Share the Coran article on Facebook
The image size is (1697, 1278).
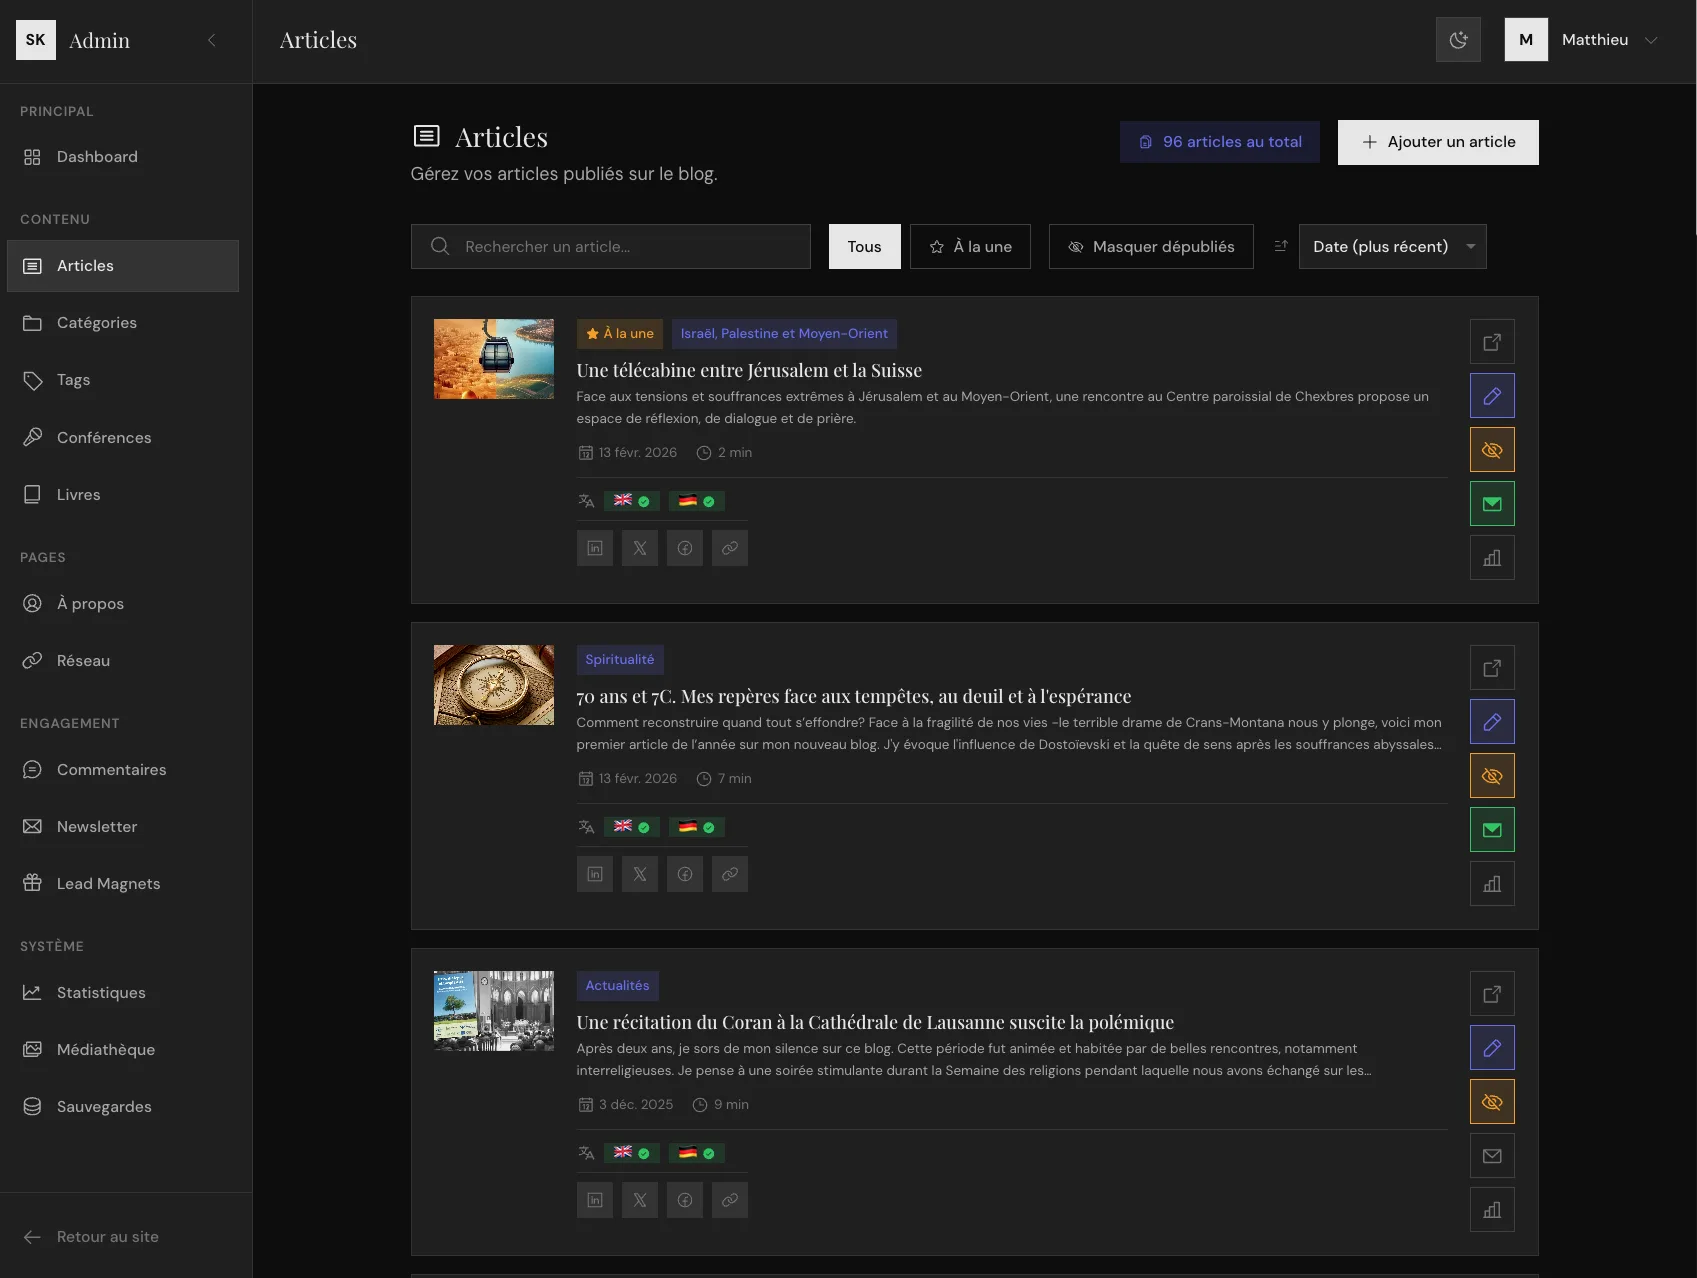pos(685,1200)
